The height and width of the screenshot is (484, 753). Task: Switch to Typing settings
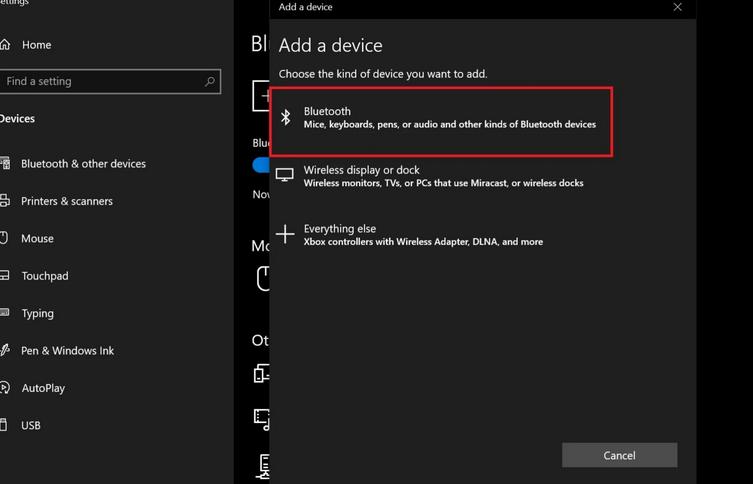click(38, 313)
